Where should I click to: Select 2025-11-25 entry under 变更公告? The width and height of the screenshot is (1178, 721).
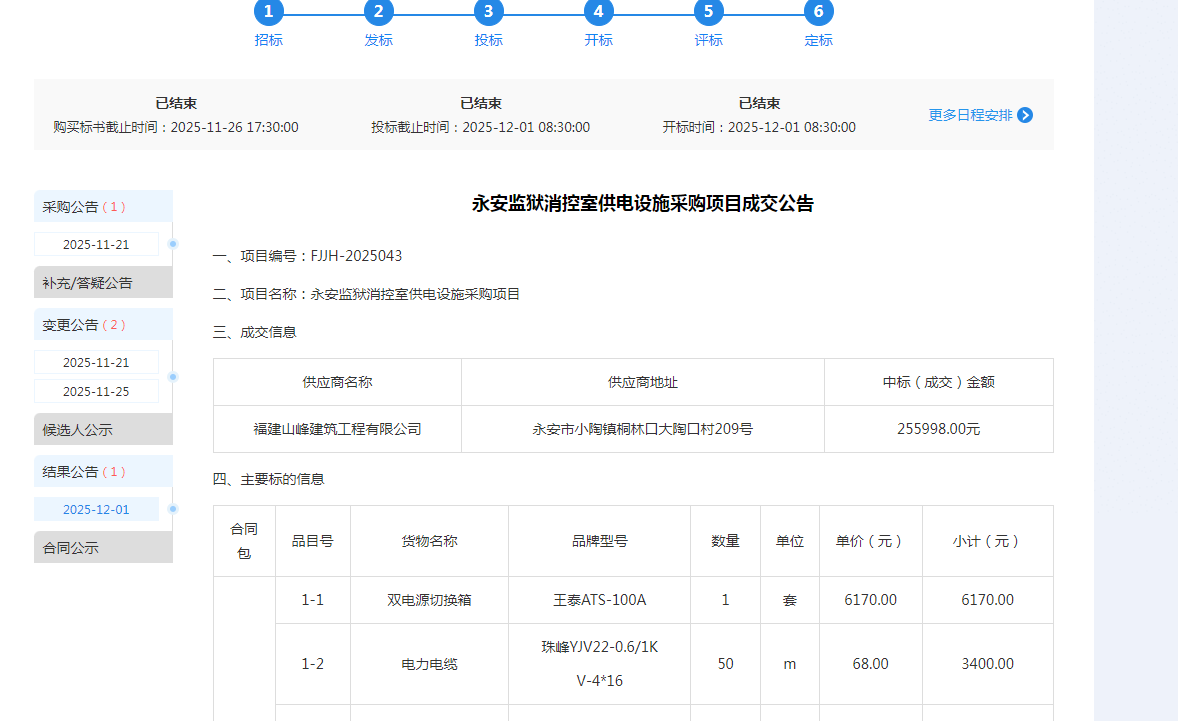[96, 391]
